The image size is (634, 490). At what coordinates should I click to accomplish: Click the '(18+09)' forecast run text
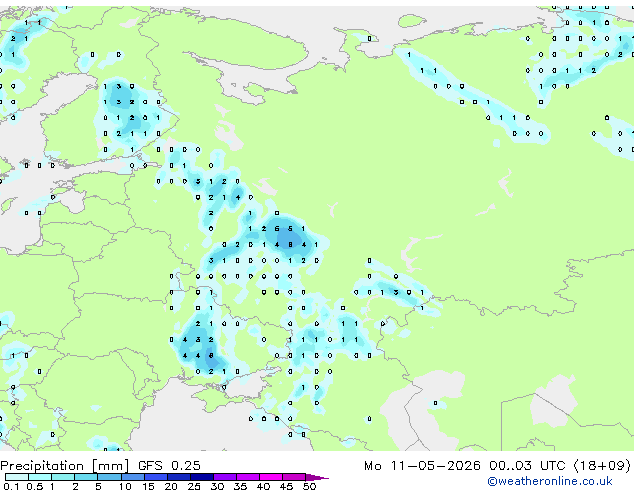click(x=602, y=466)
